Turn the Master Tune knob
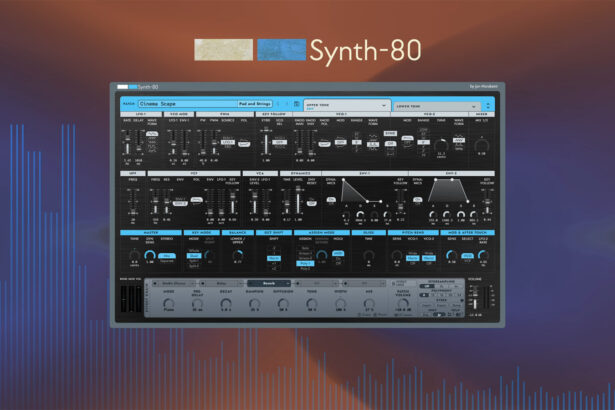 (x=135, y=255)
